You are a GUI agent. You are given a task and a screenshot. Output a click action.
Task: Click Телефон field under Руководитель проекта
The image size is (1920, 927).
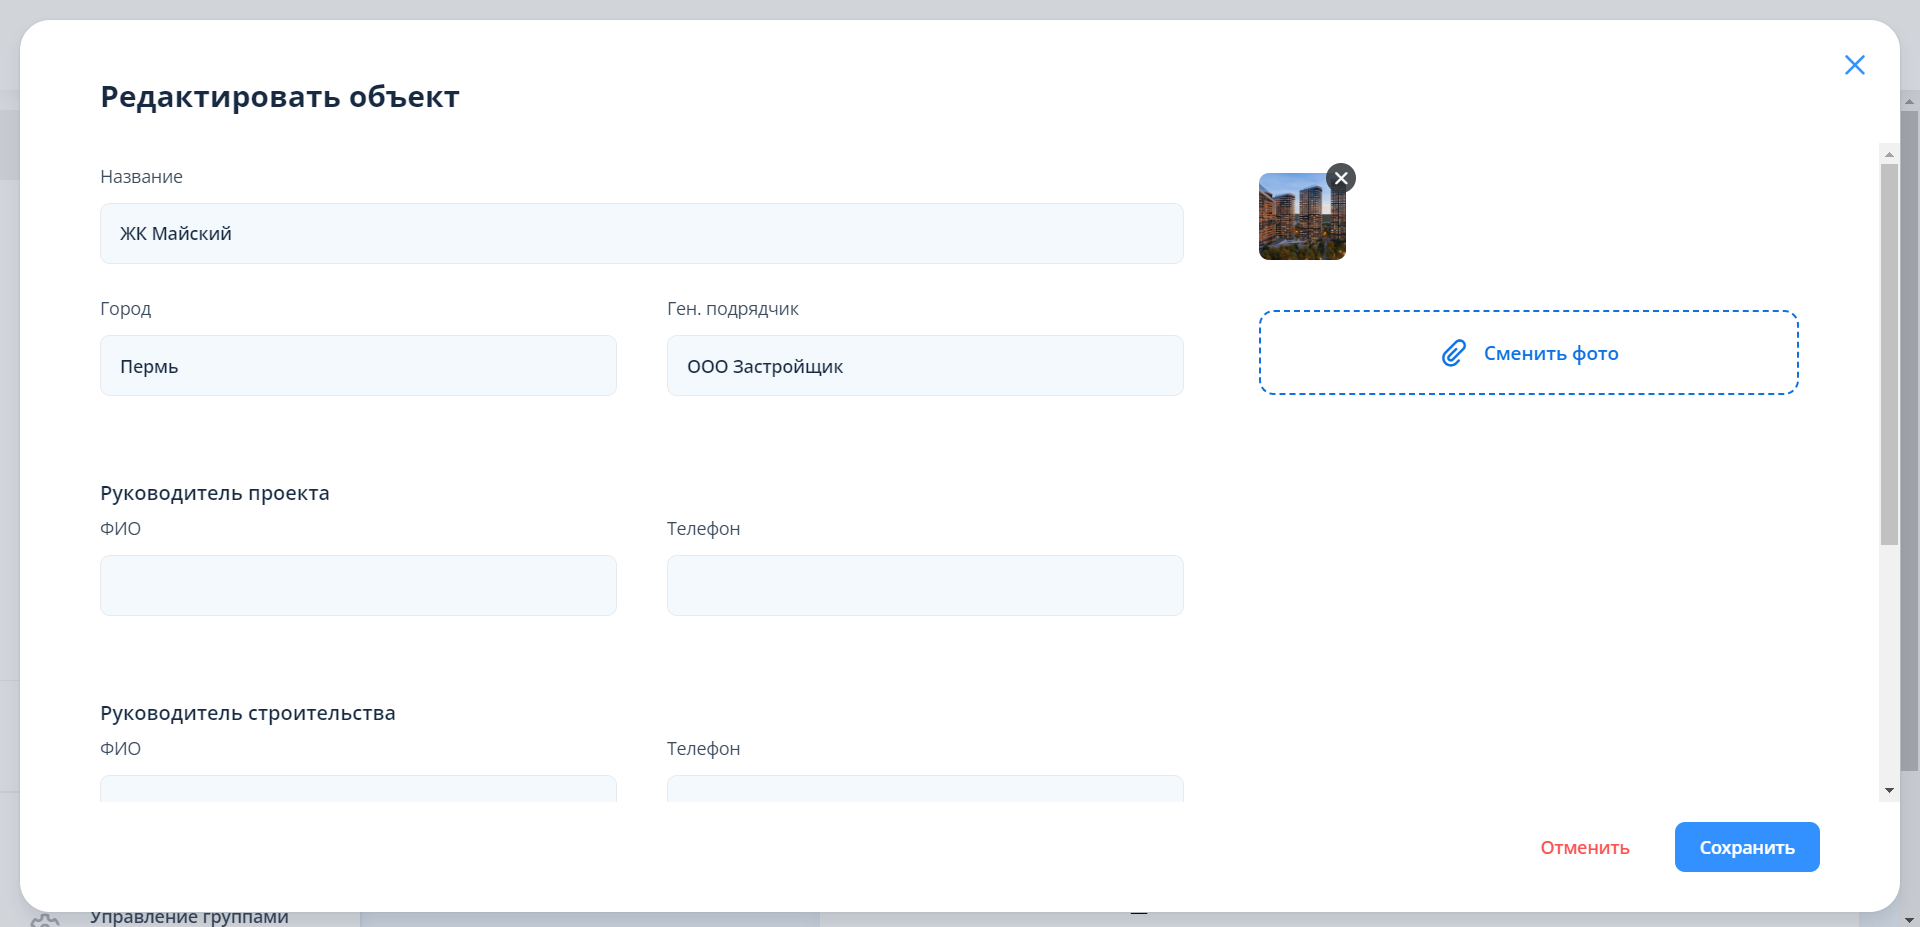925,586
